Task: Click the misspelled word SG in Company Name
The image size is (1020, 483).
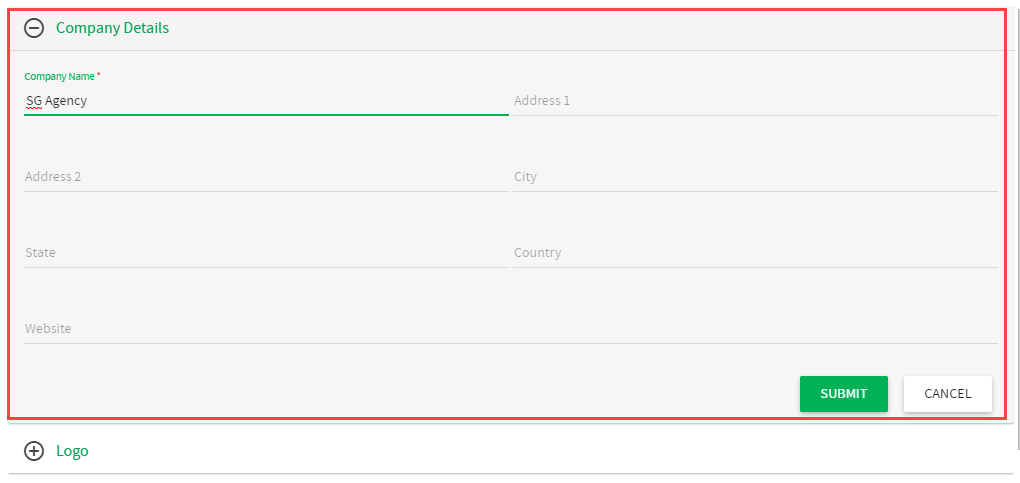Action: pyautogui.click(x=34, y=101)
